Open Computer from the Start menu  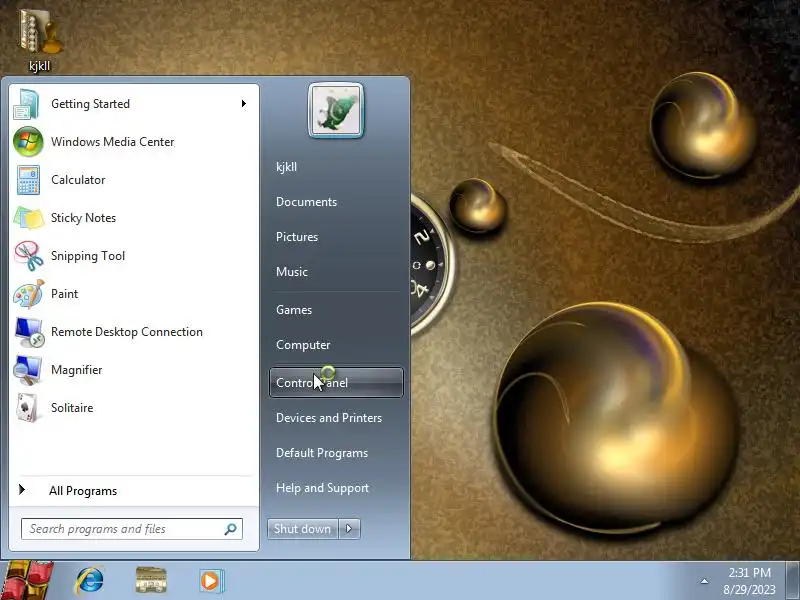coord(303,345)
